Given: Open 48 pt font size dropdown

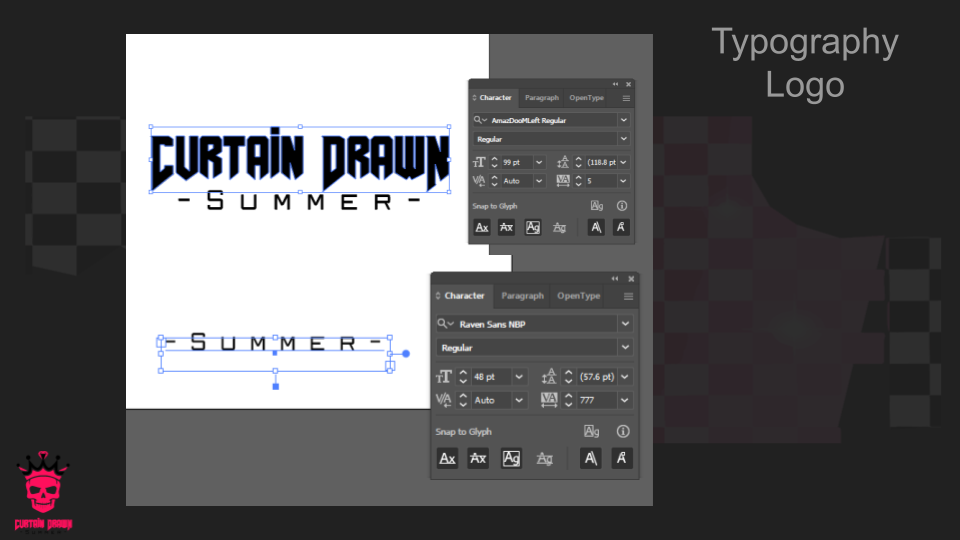Looking at the screenshot, I should 519,377.
